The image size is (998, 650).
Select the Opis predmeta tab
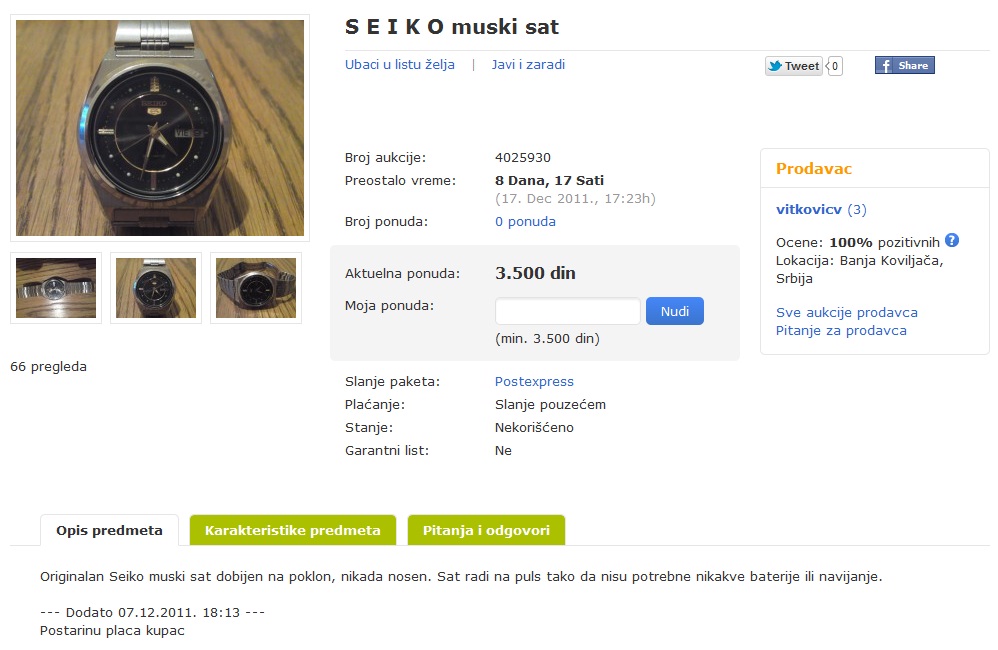[x=109, y=530]
